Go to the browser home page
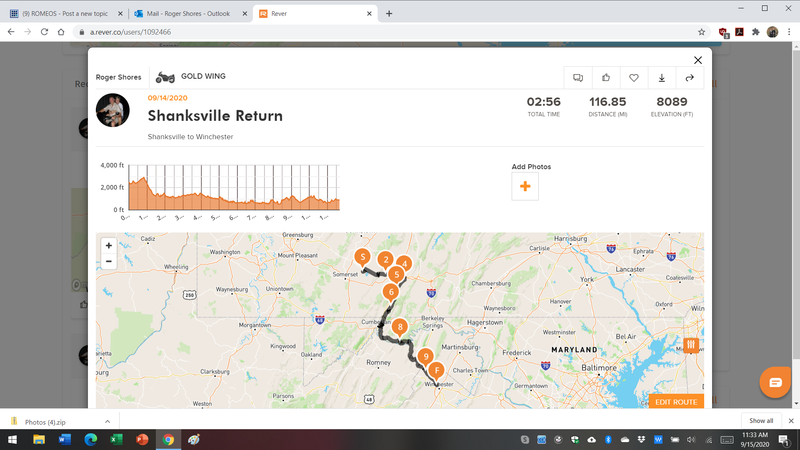800x450 pixels. click(x=61, y=32)
